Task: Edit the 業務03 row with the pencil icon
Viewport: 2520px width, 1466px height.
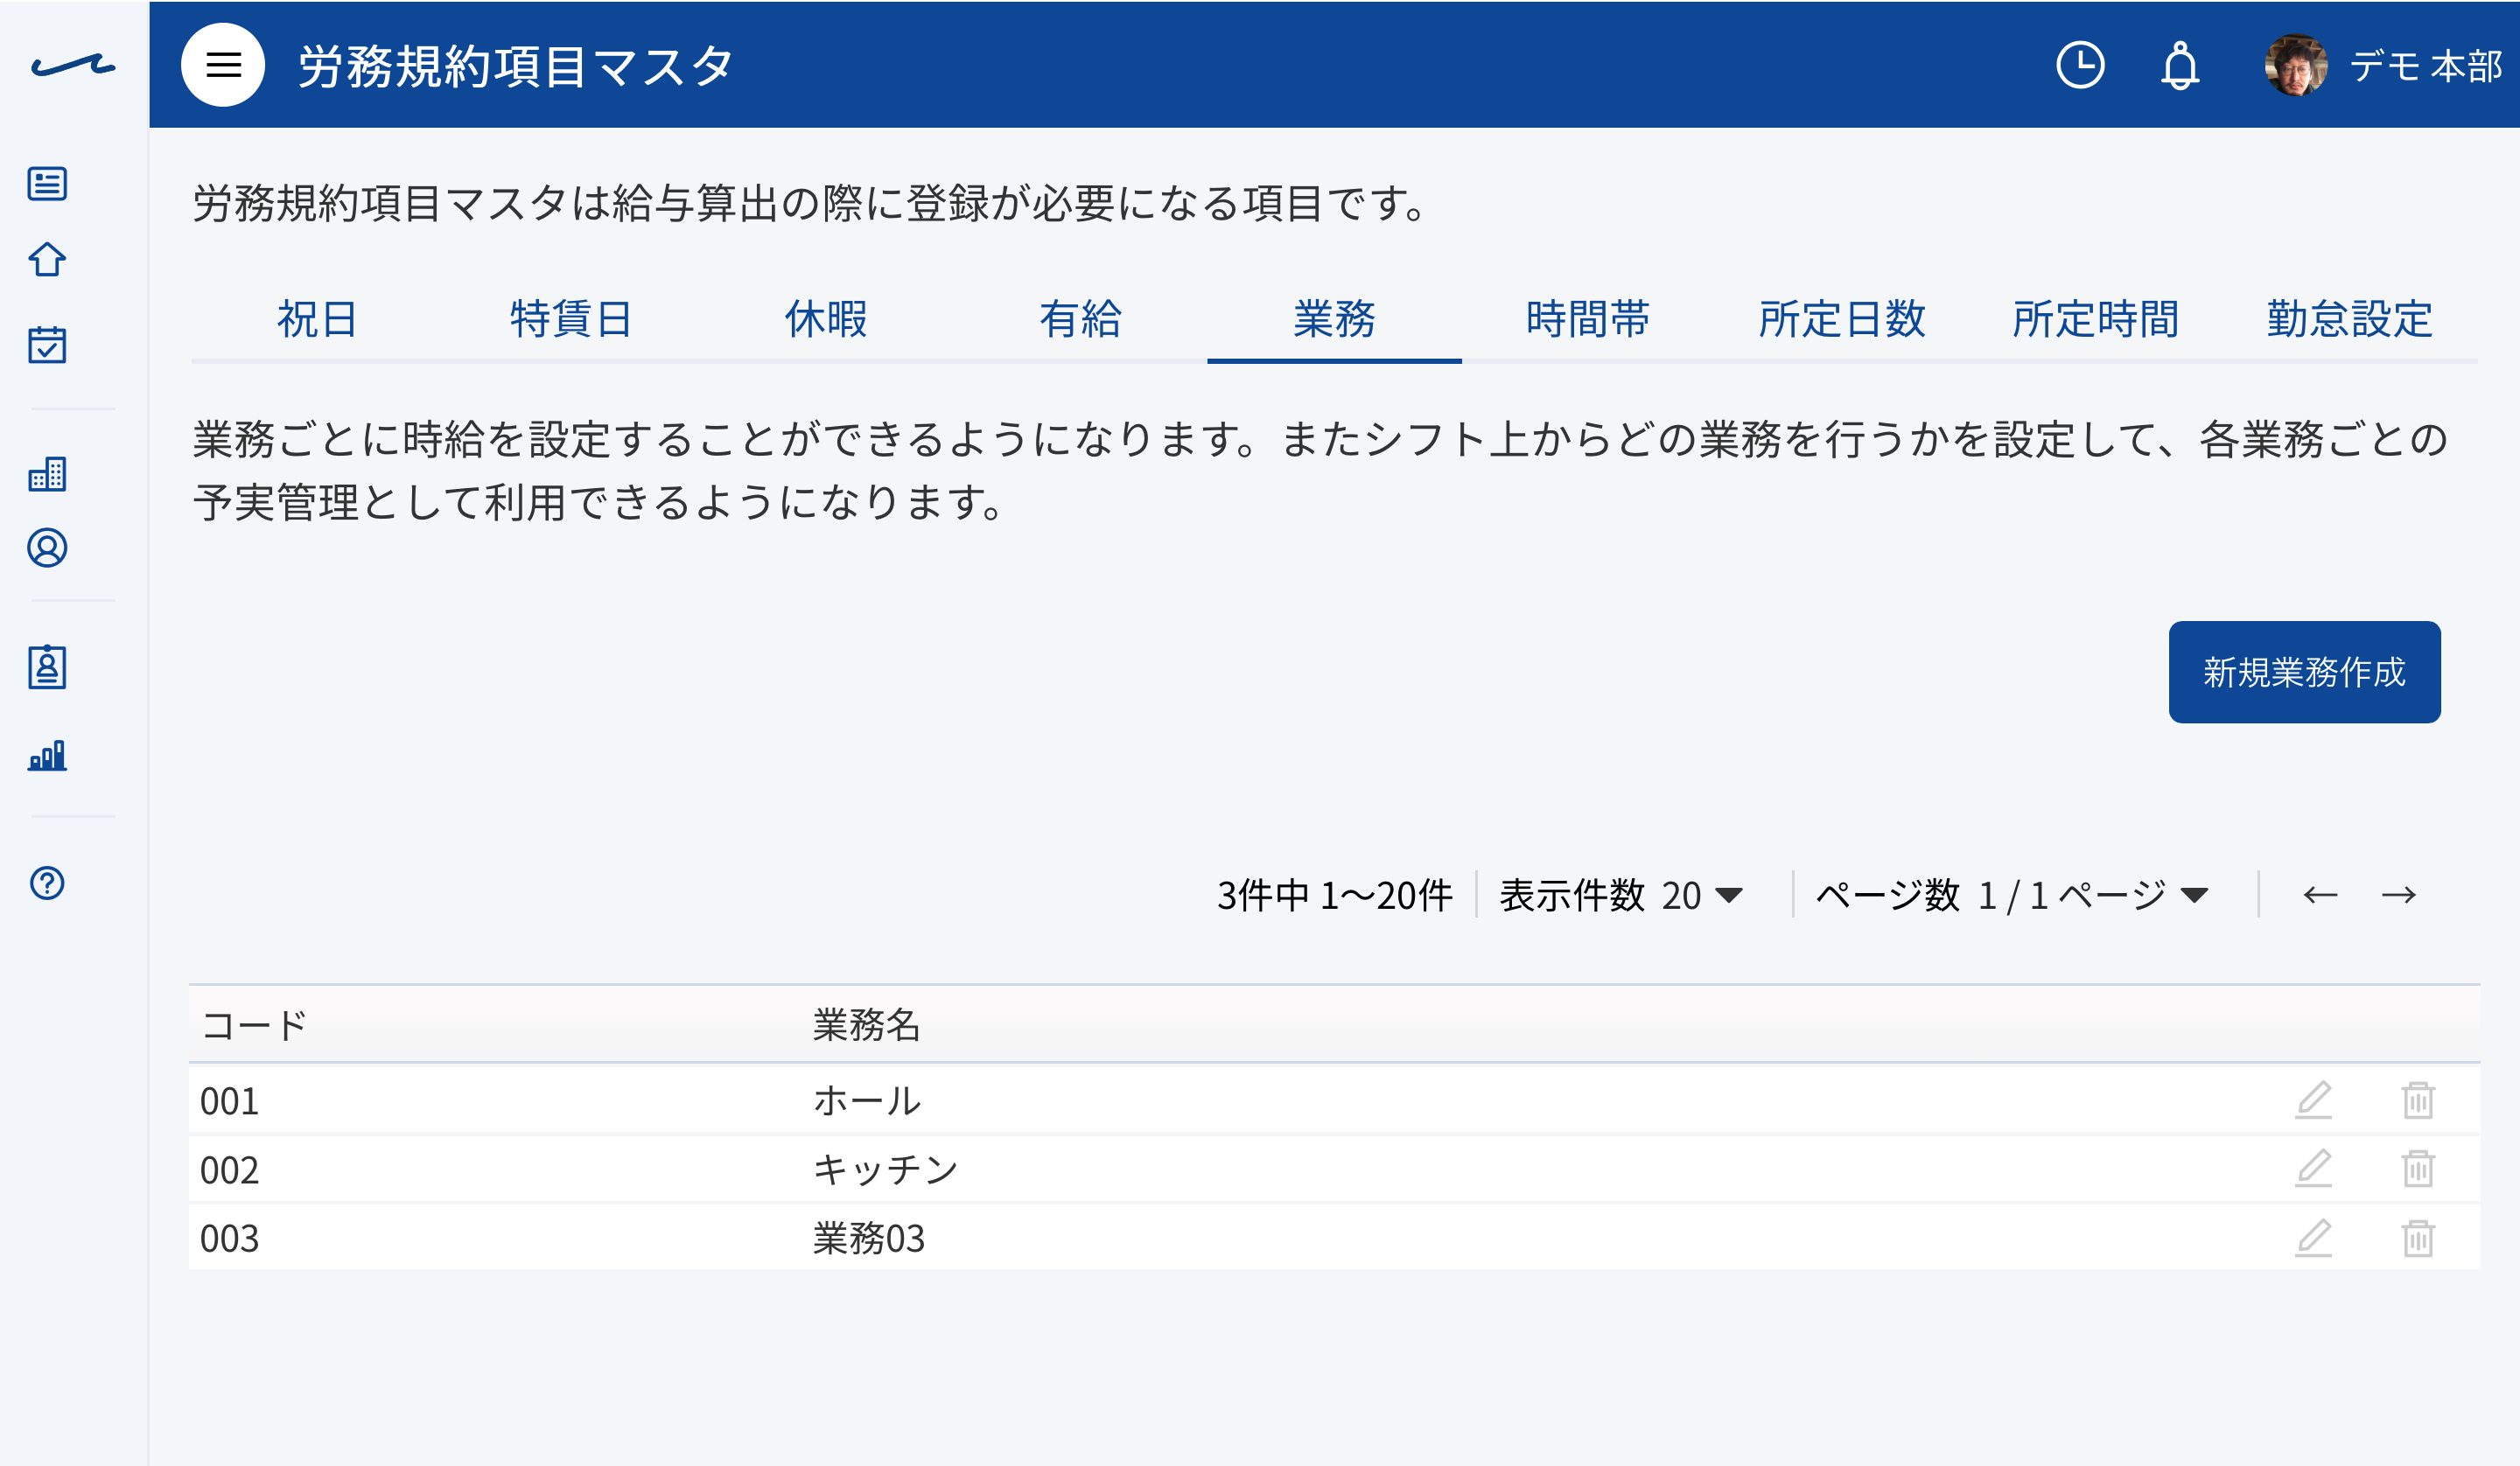Action: (2313, 1238)
